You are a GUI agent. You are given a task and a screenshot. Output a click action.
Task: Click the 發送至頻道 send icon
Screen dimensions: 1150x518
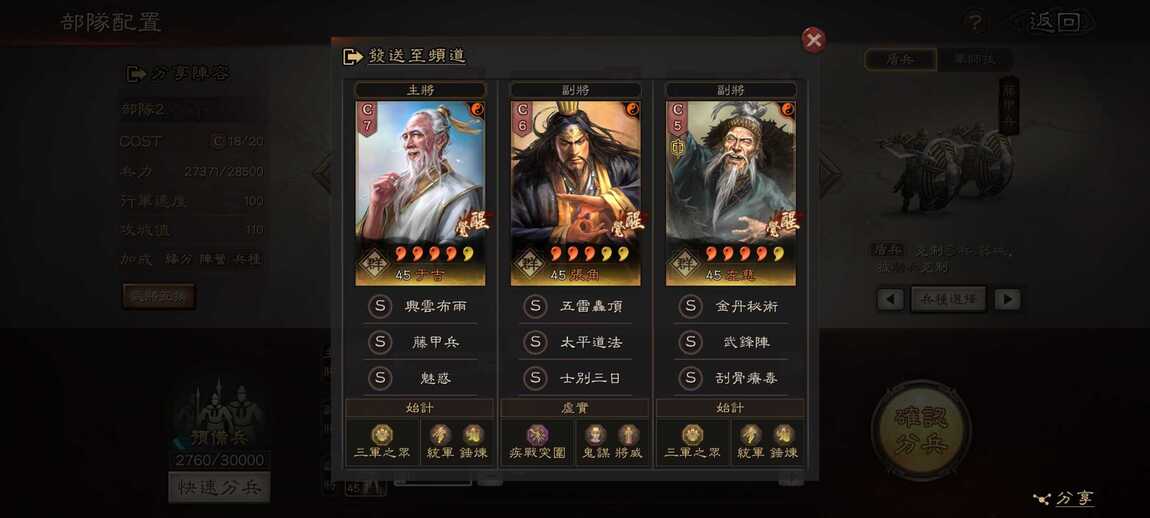353,56
